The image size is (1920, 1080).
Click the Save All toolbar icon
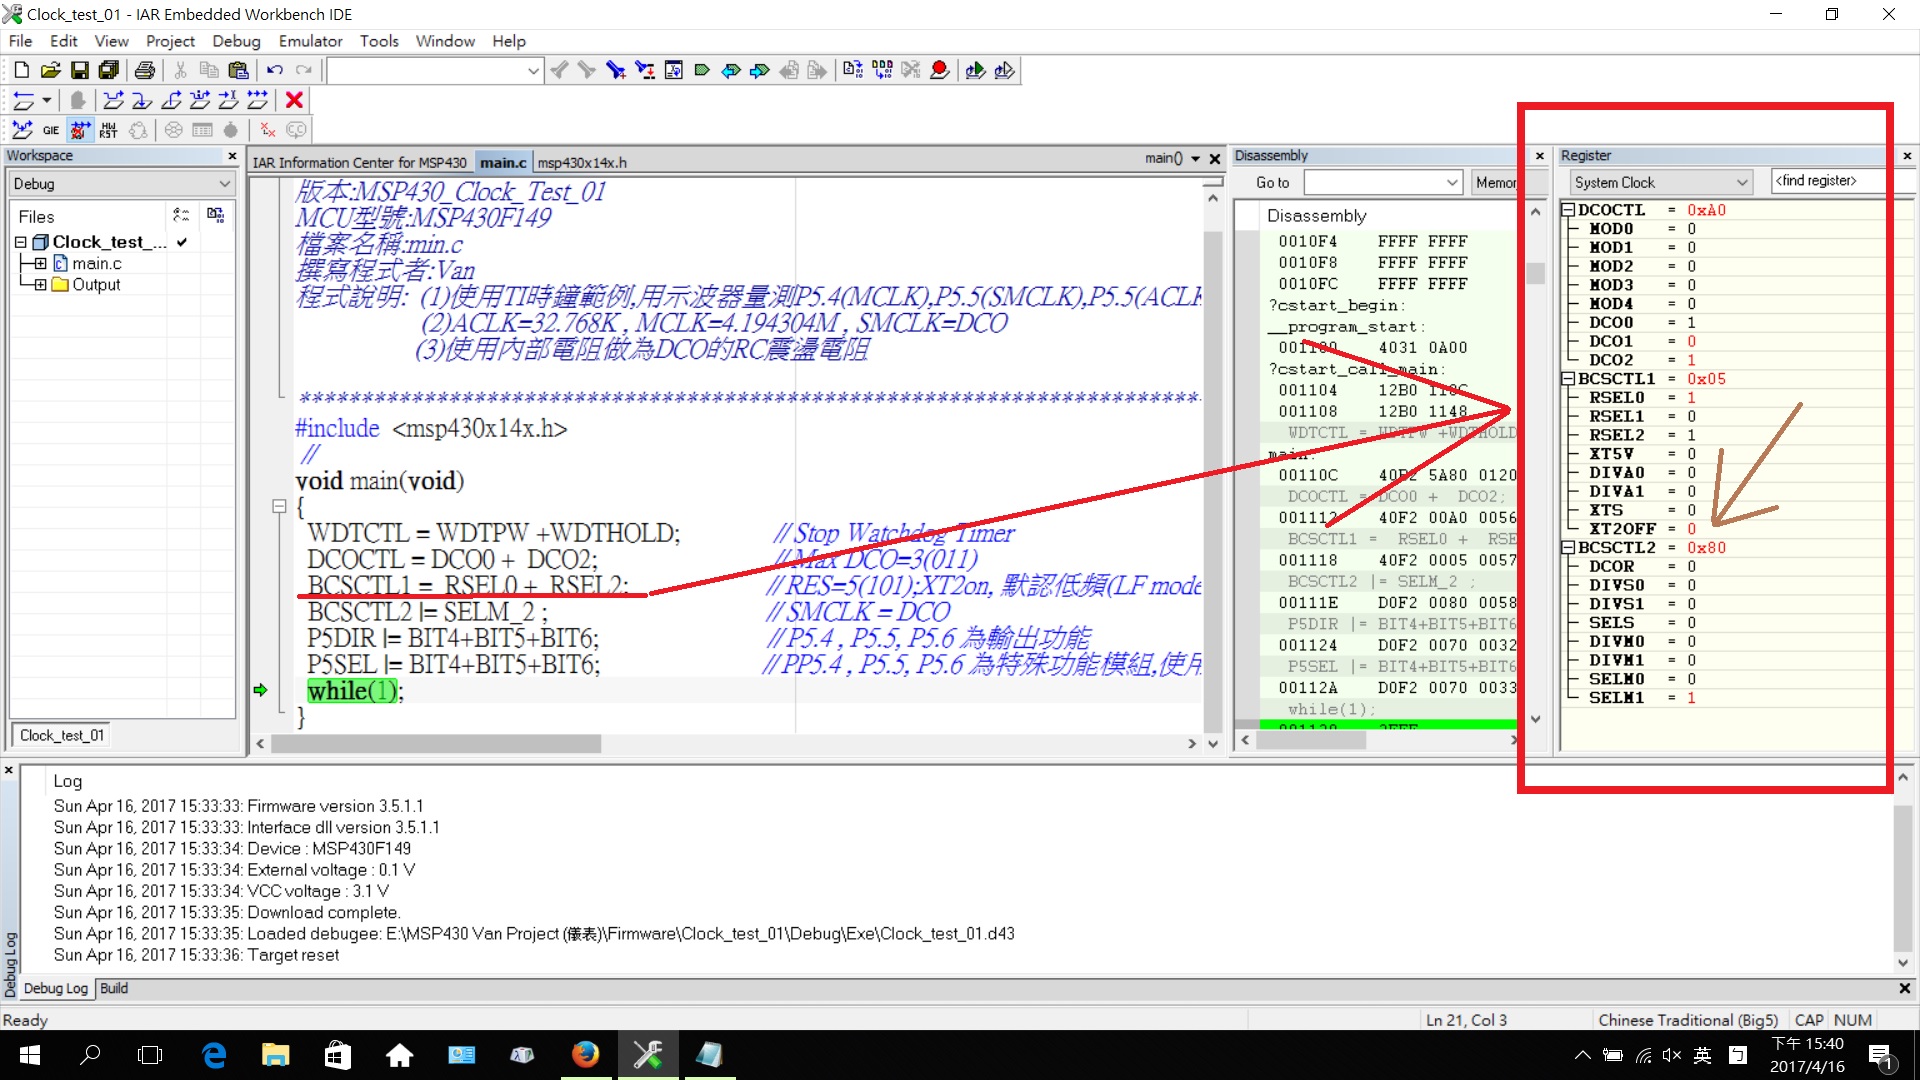(x=108, y=70)
